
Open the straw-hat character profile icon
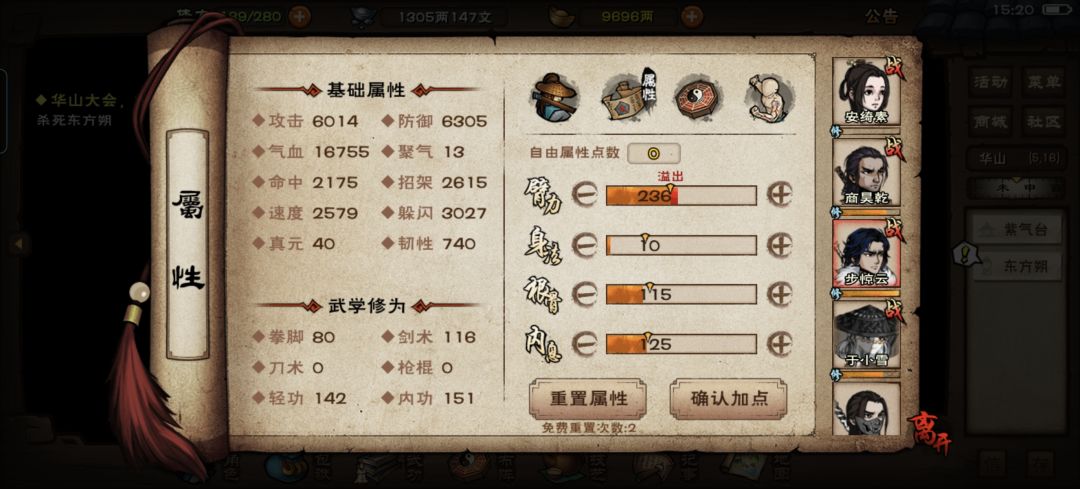click(556, 97)
